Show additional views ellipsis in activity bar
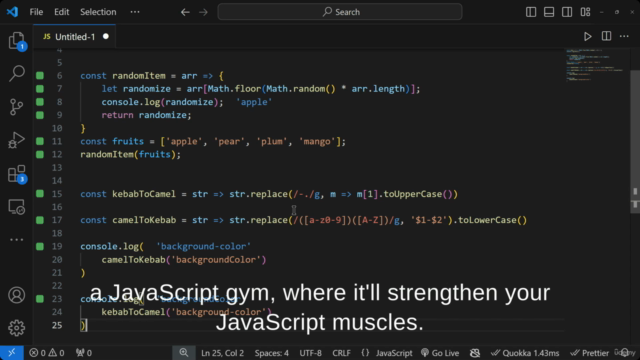This screenshot has height=360, width=640. (17, 240)
